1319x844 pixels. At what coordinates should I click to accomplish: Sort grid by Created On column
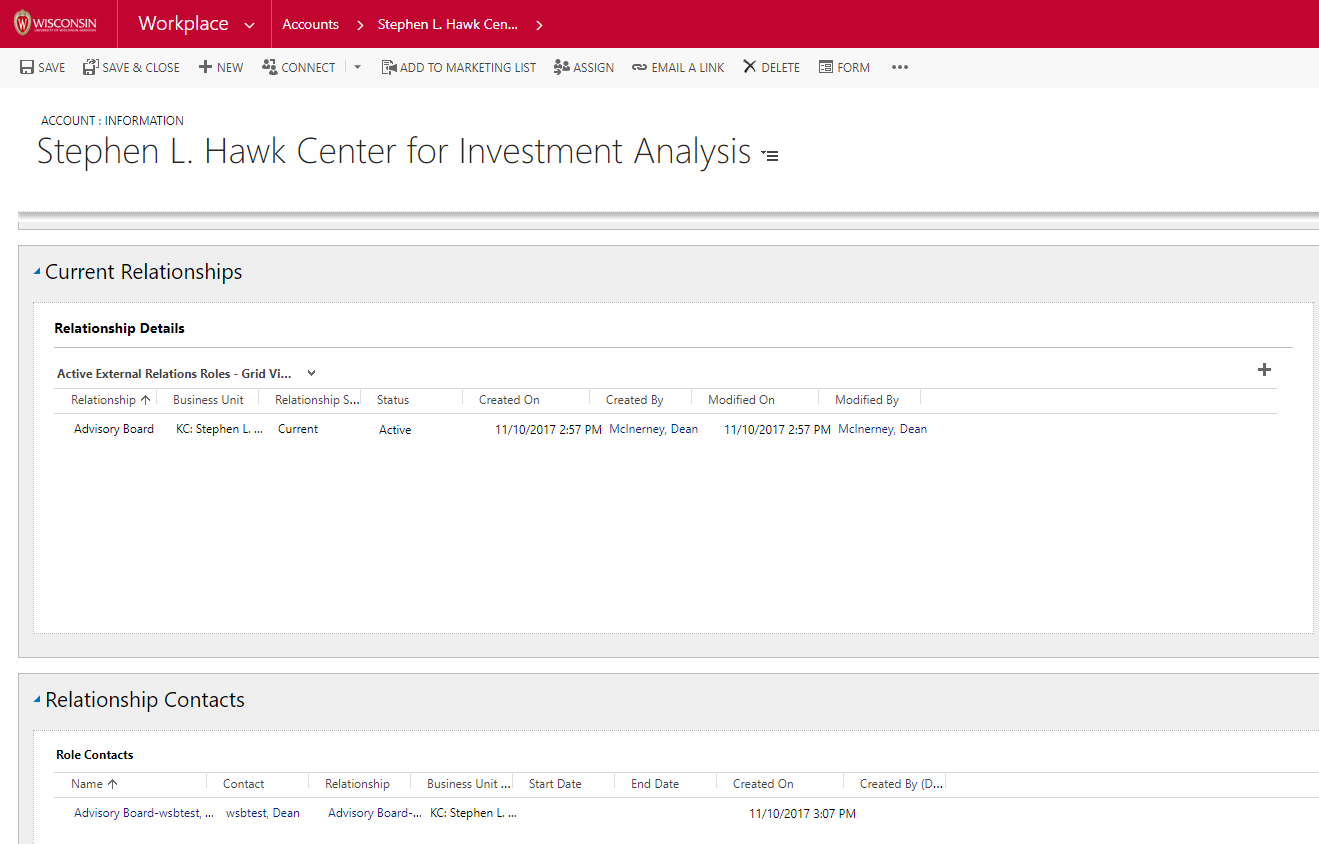click(x=509, y=400)
